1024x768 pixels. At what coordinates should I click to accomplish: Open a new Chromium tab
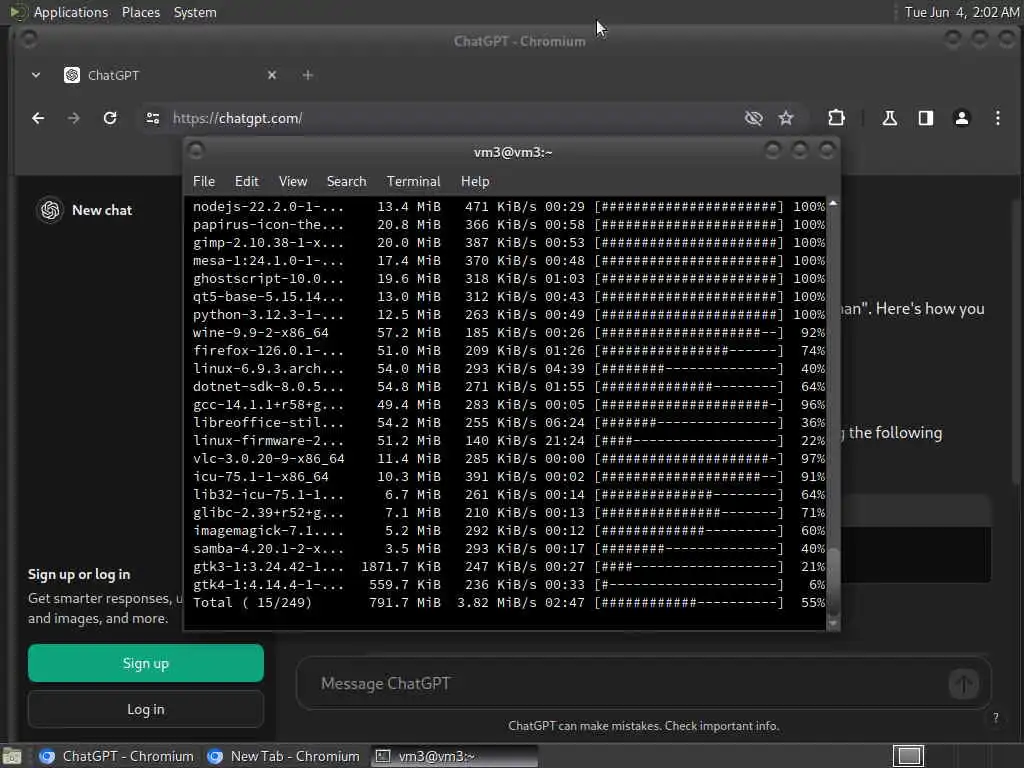coord(308,75)
